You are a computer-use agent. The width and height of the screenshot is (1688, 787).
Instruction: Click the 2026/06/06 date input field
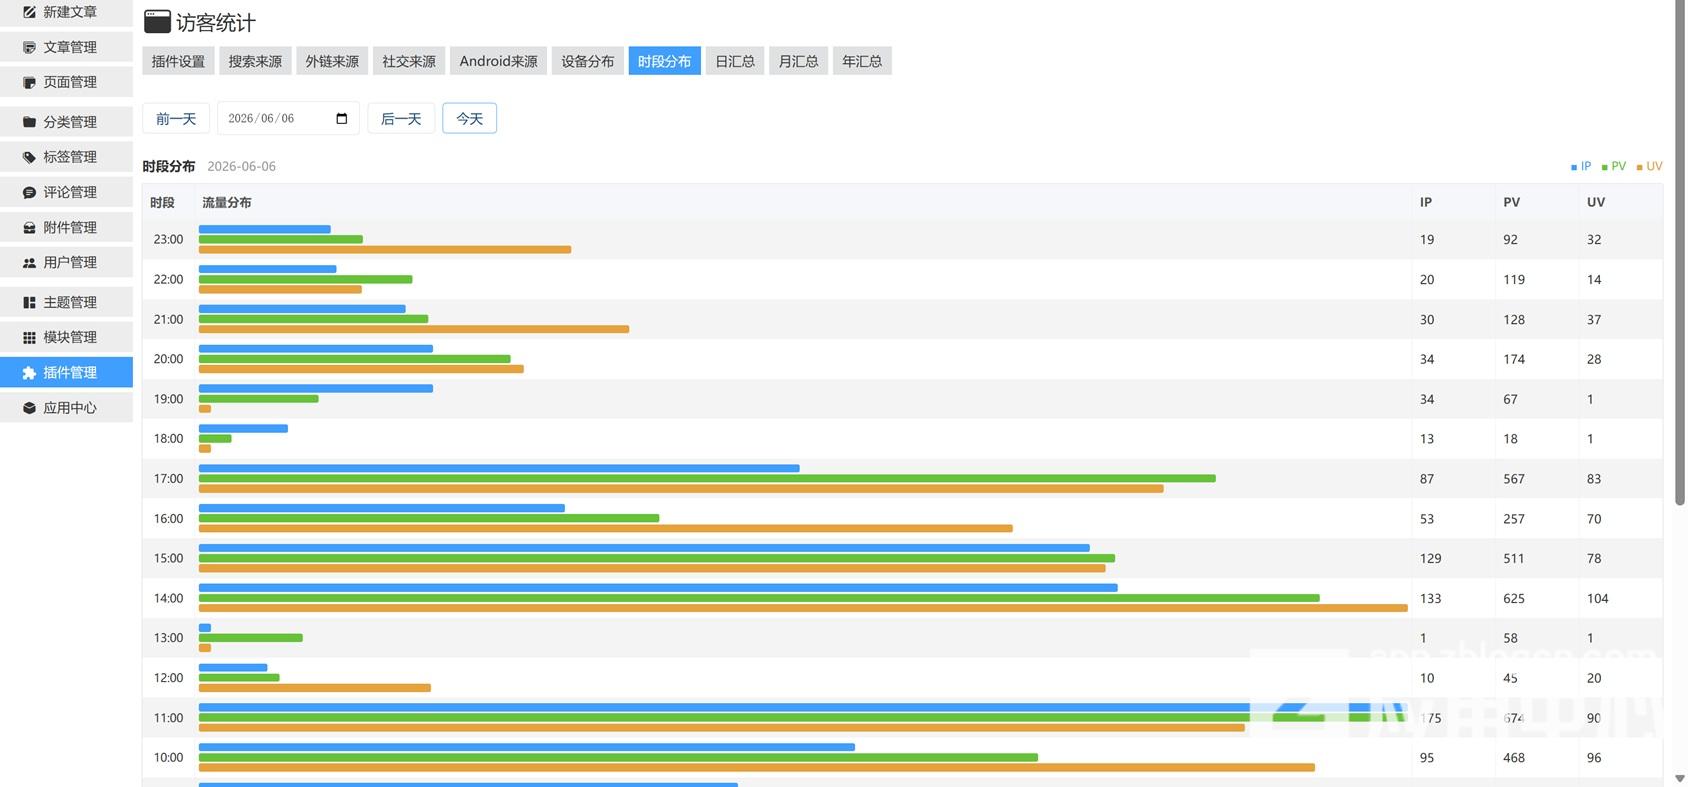(288, 118)
